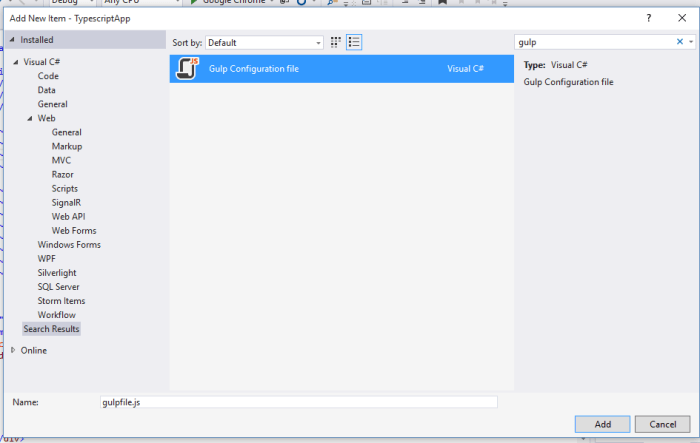Select Gulp Configuration file template icon
Screen dimensions: 700x443
[x=187, y=68]
